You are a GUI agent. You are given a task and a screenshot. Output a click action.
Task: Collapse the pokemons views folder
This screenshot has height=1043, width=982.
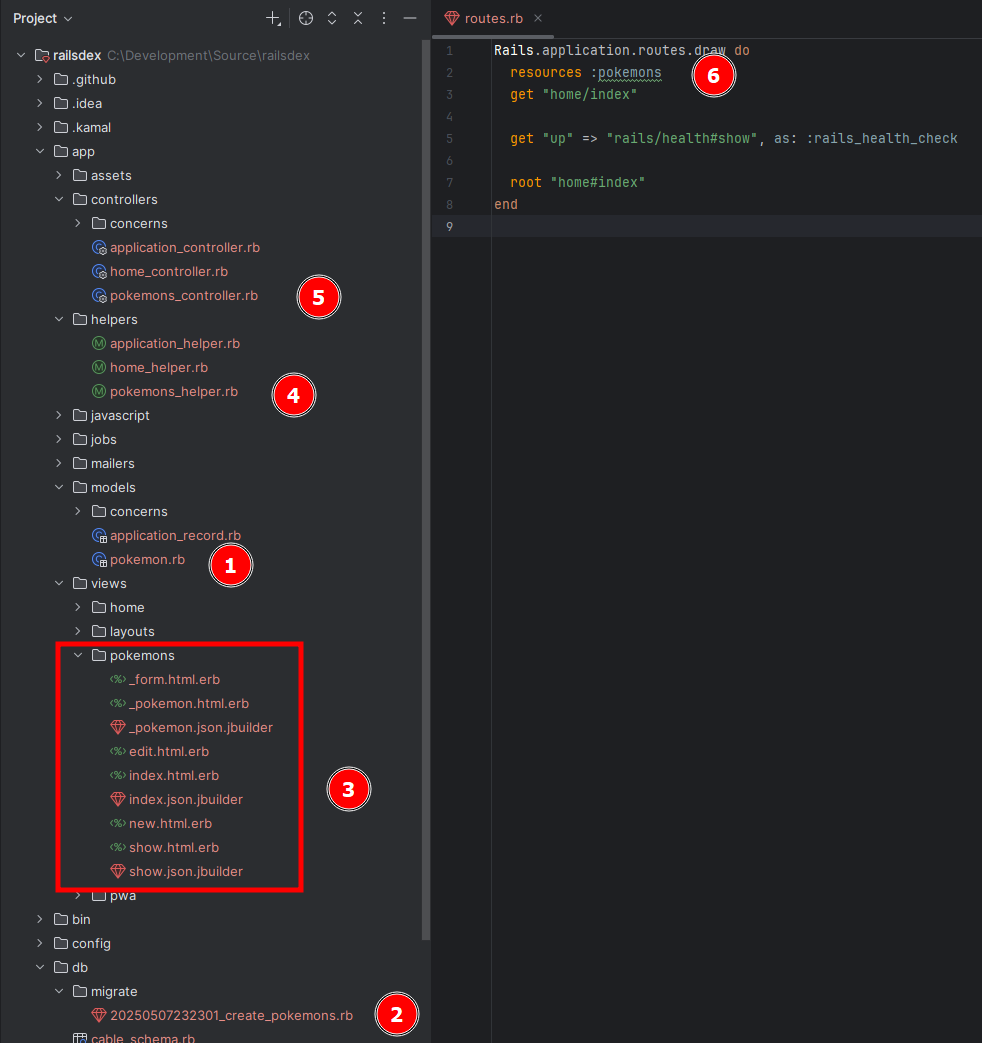pos(79,656)
